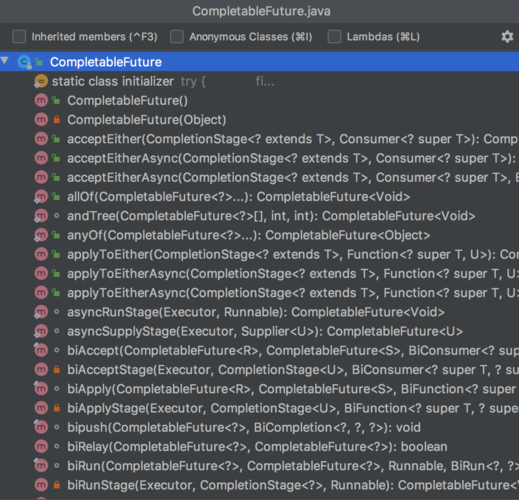Click method icon of bipush
Screen dimensions: 519x500
[x=41, y=427]
